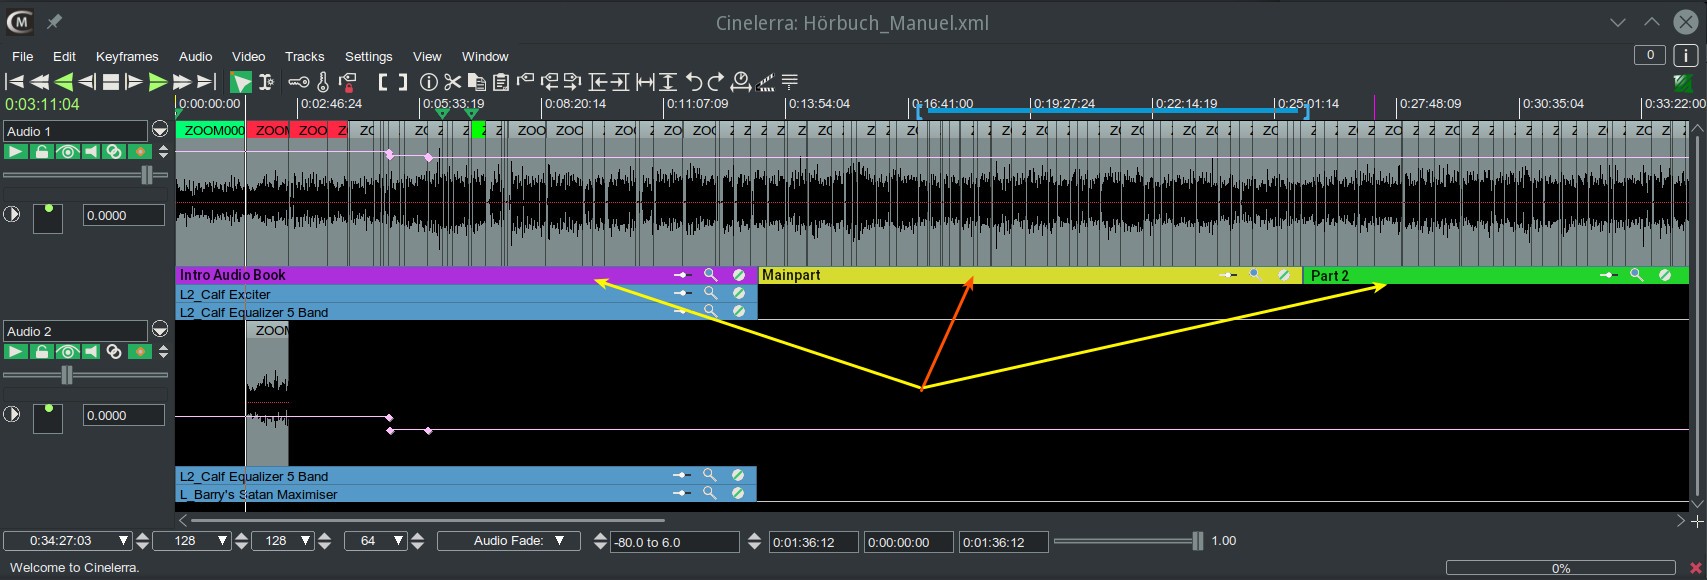Toggle mute speaker icon on Audio 1 track

91,152
